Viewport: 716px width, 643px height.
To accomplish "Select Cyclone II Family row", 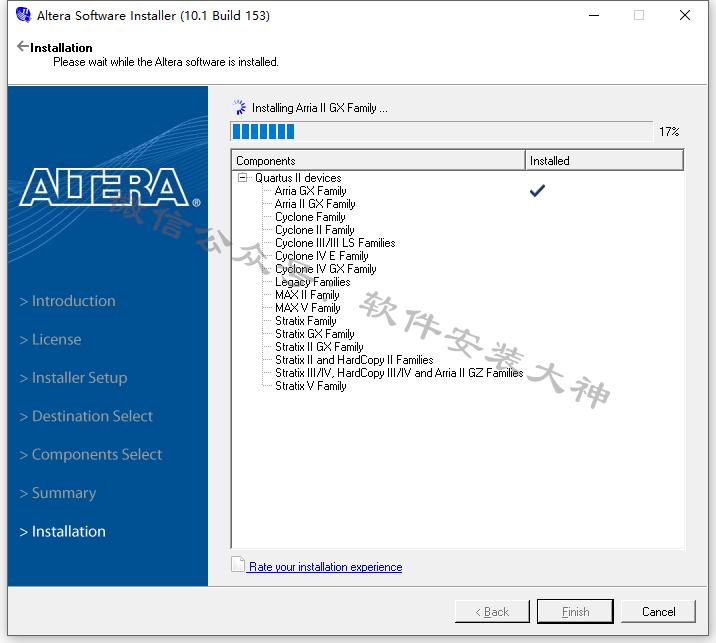I will [x=315, y=230].
